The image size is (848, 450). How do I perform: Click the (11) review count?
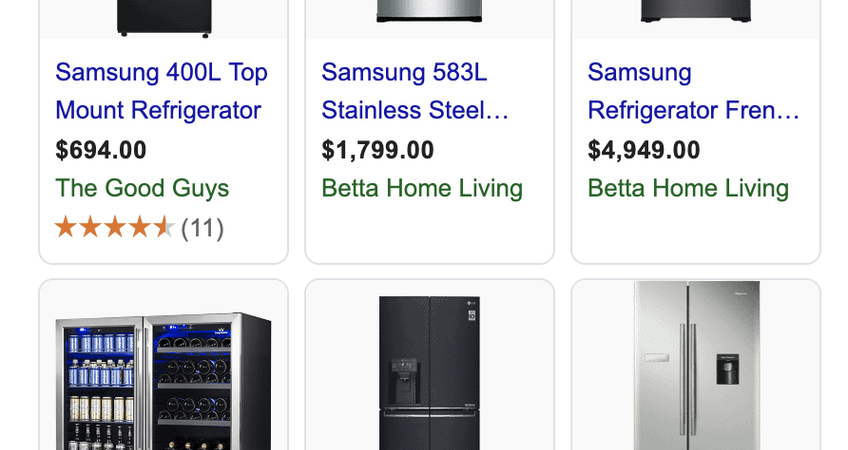click(202, 228)
